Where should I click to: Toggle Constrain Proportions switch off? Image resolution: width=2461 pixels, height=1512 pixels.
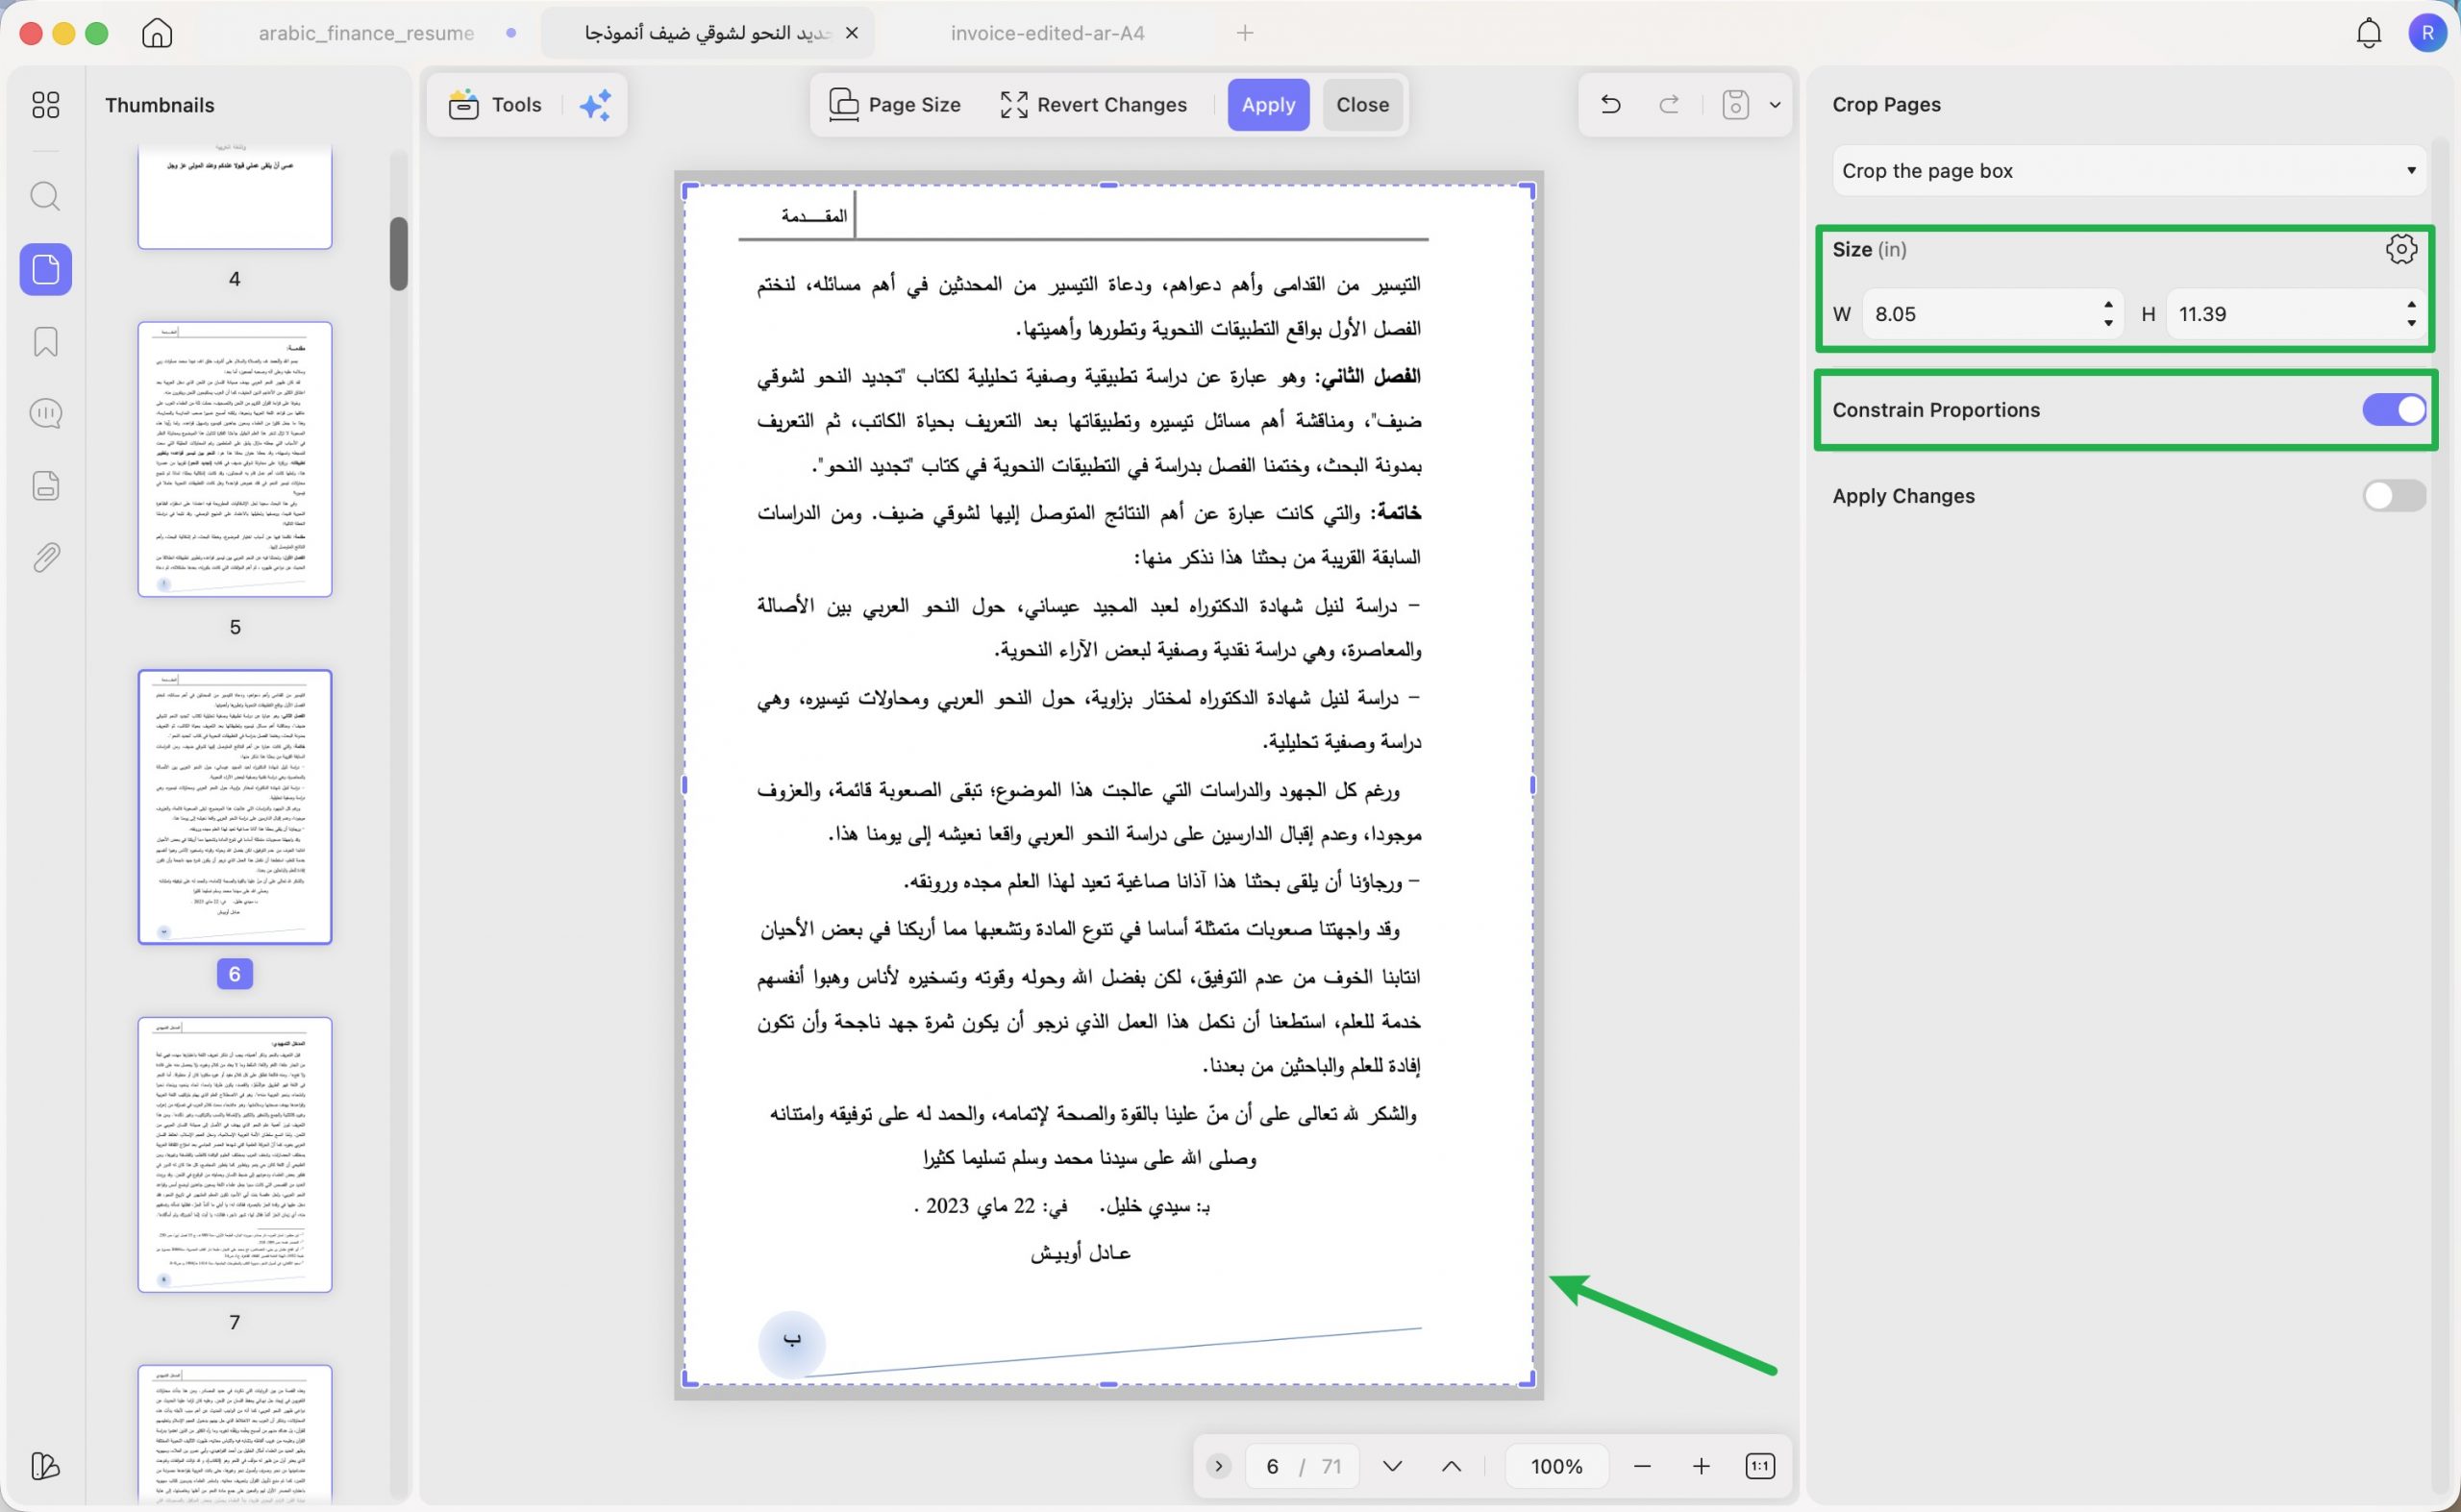[x=2394, y=409]
